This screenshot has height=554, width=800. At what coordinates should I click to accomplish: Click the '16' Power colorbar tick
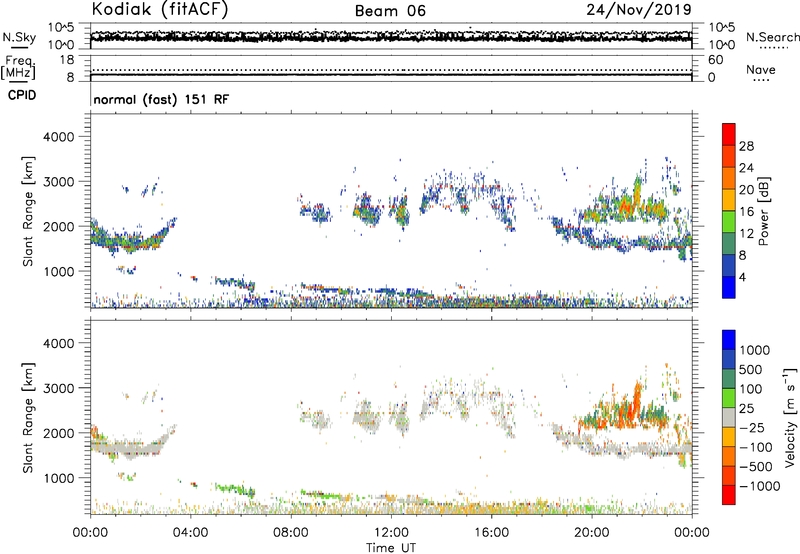746,212
